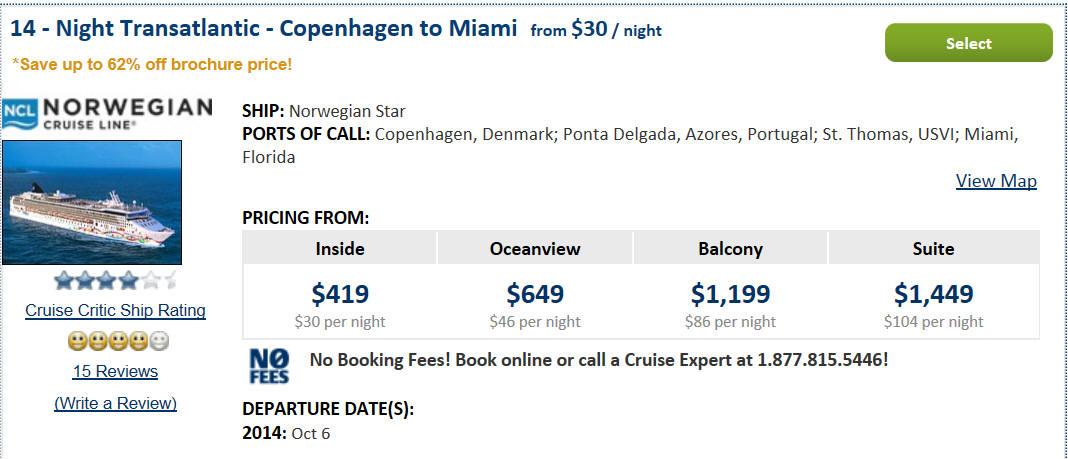Select the Oceanview $649 price
1068x459 pixels.
[535, 294]
